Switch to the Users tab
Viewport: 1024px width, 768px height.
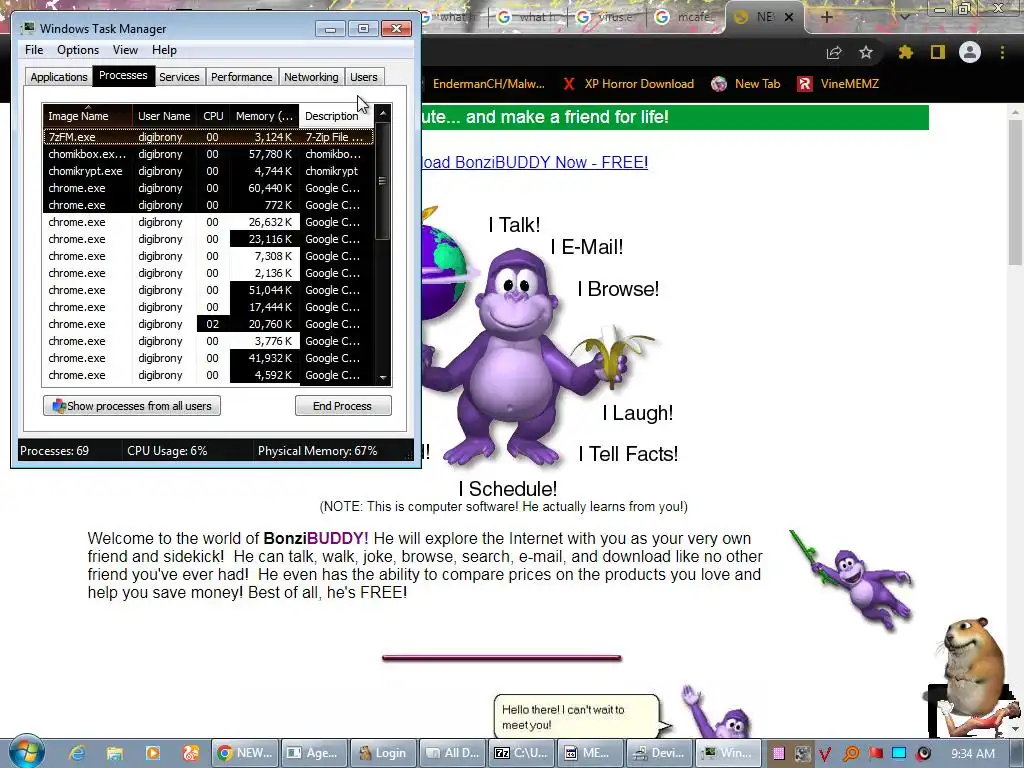[364, 77]
